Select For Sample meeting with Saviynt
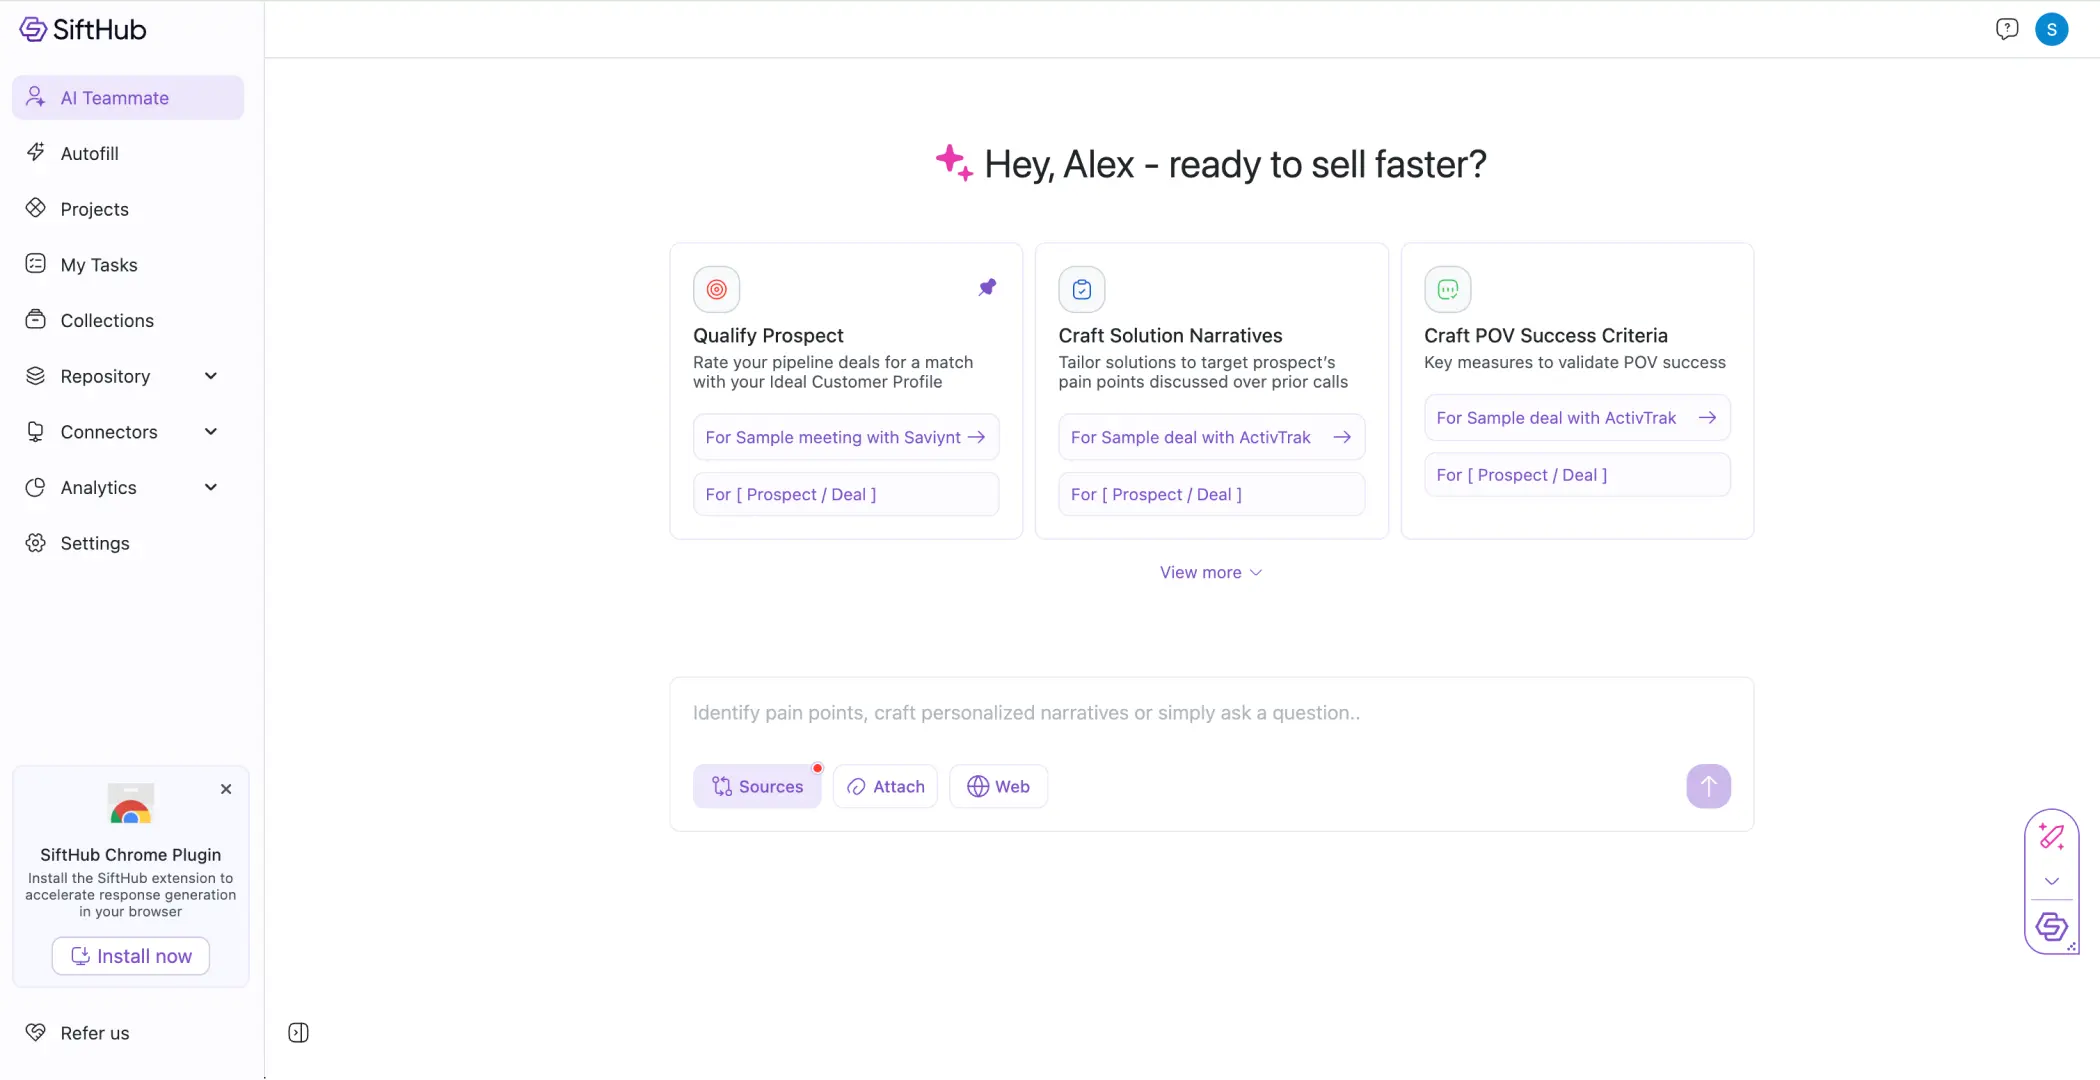Screen dimensions: 2100x1080 click(x=846, y=437)
